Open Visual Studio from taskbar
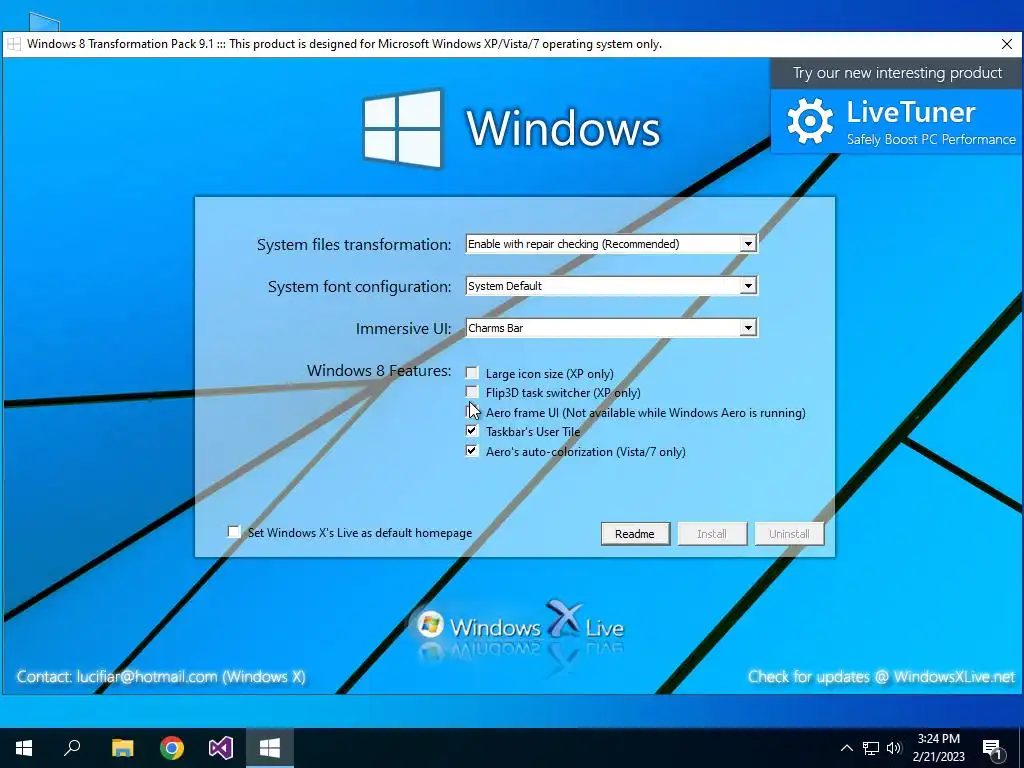The height and width of the screenshot is (768, 1024). 221,748
